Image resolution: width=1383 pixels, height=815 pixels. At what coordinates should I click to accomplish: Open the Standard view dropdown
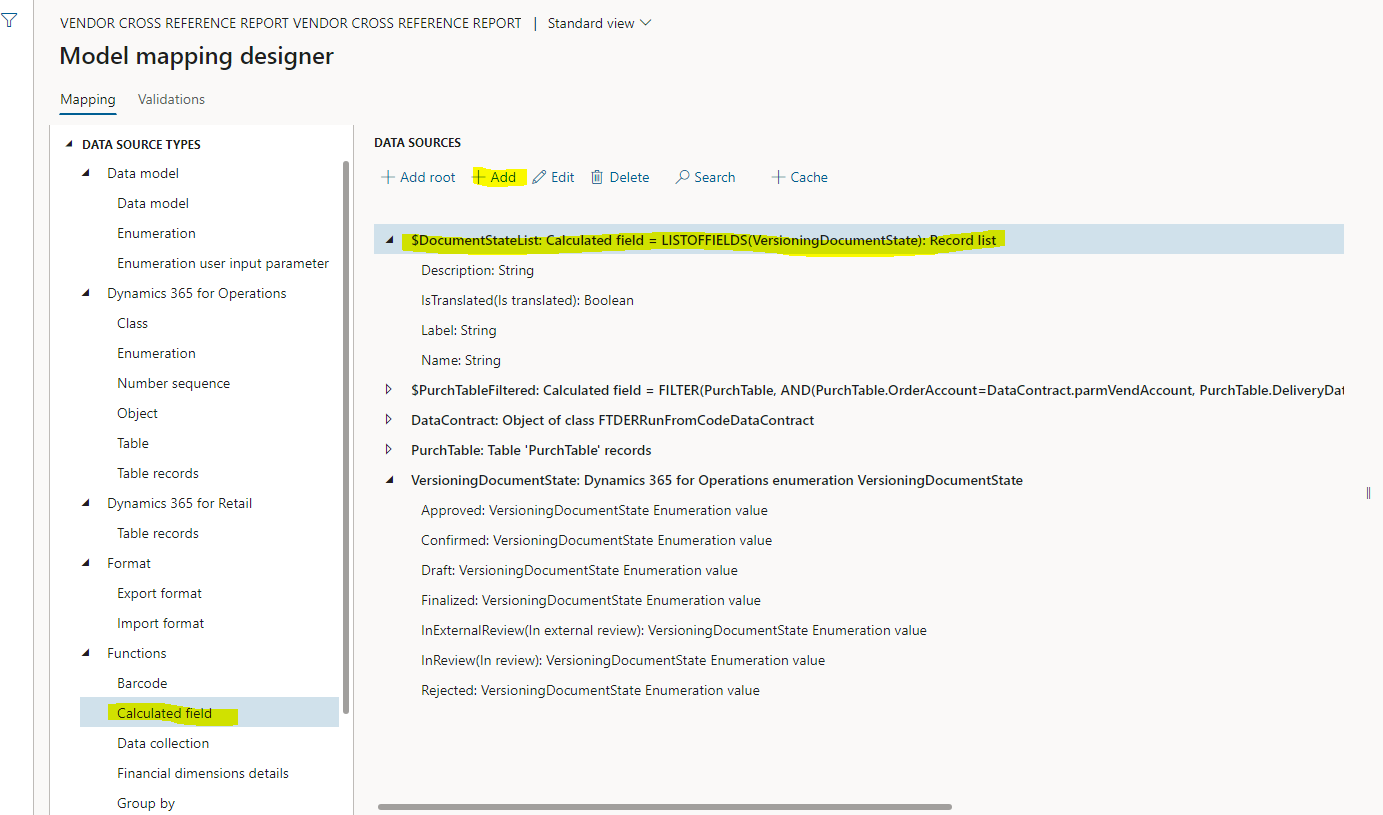pos(598,21)
